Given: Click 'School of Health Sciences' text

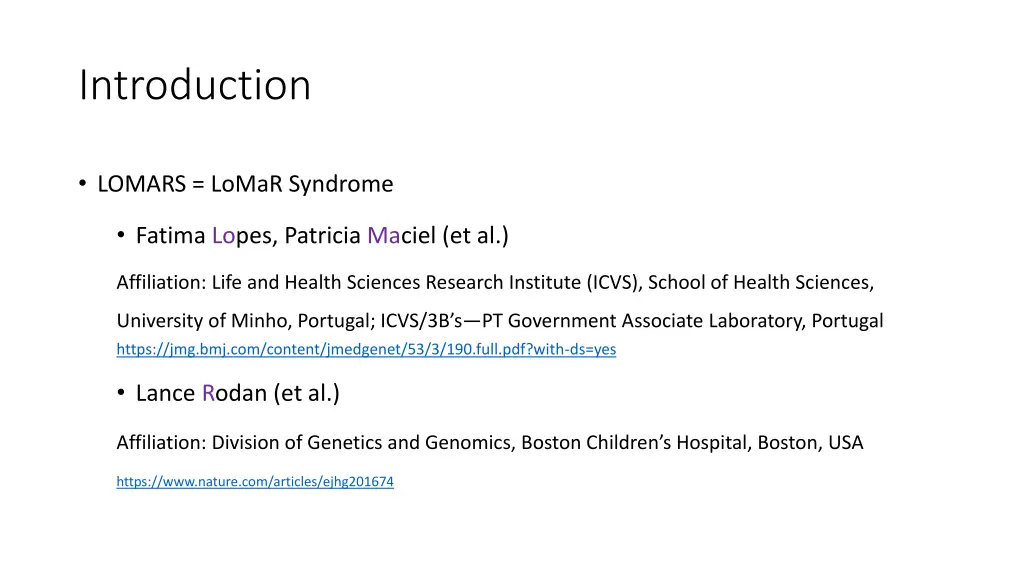Looking at the screenshot, I should (760, 283).
